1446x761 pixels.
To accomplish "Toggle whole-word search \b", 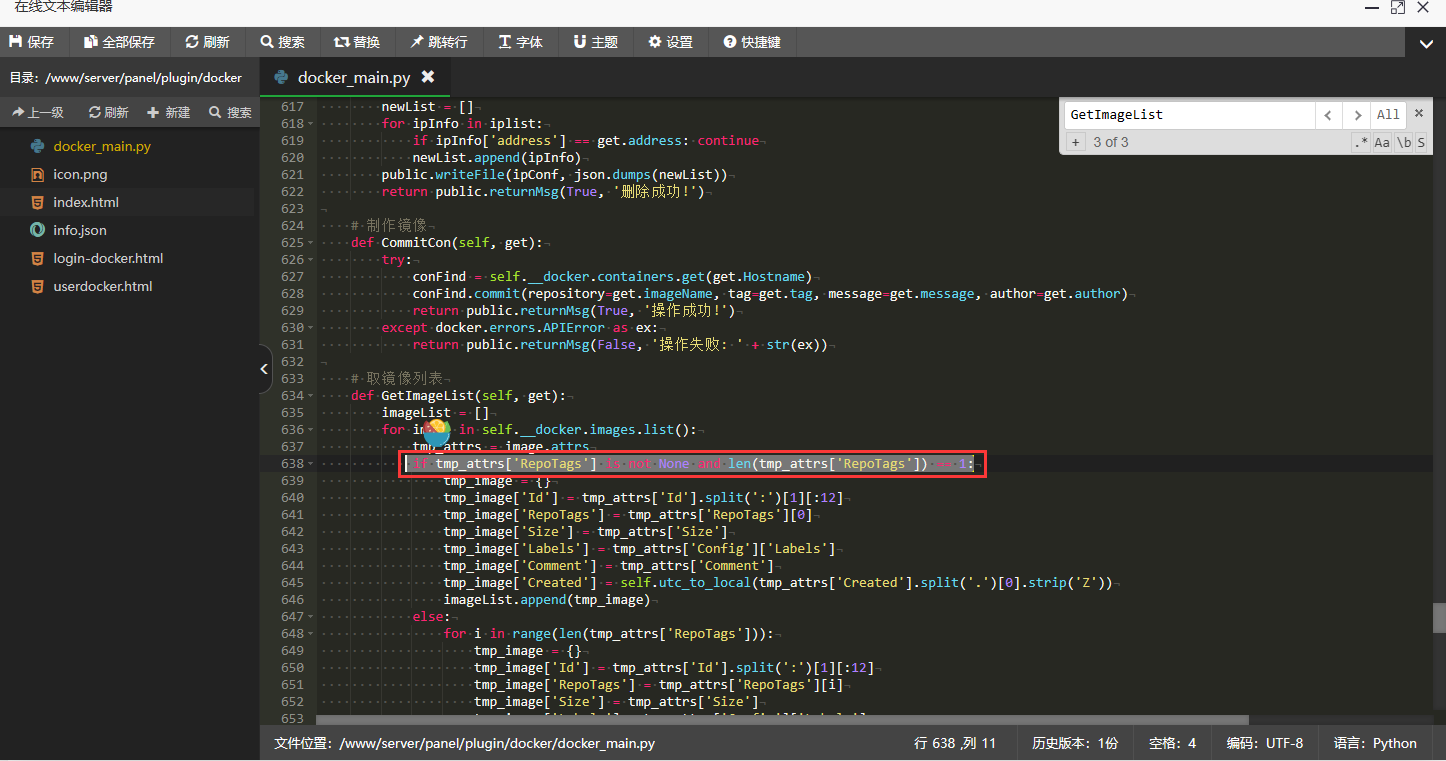I will 1404,143.
